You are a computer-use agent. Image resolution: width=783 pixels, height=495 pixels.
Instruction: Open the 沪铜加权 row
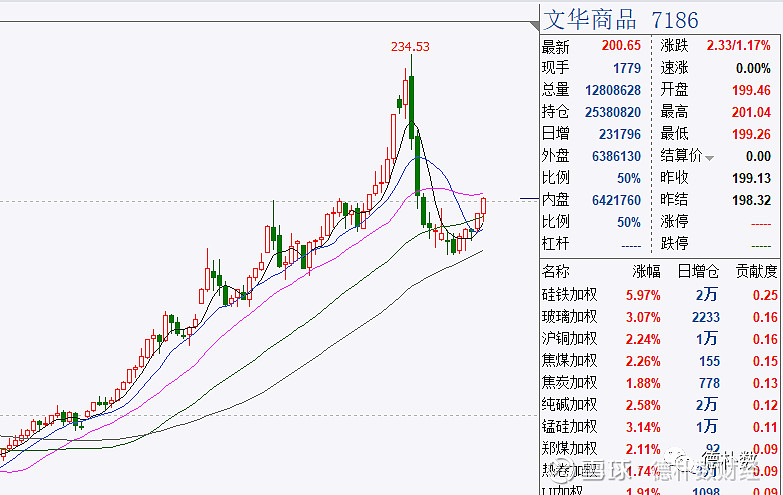tap(660, 339)
